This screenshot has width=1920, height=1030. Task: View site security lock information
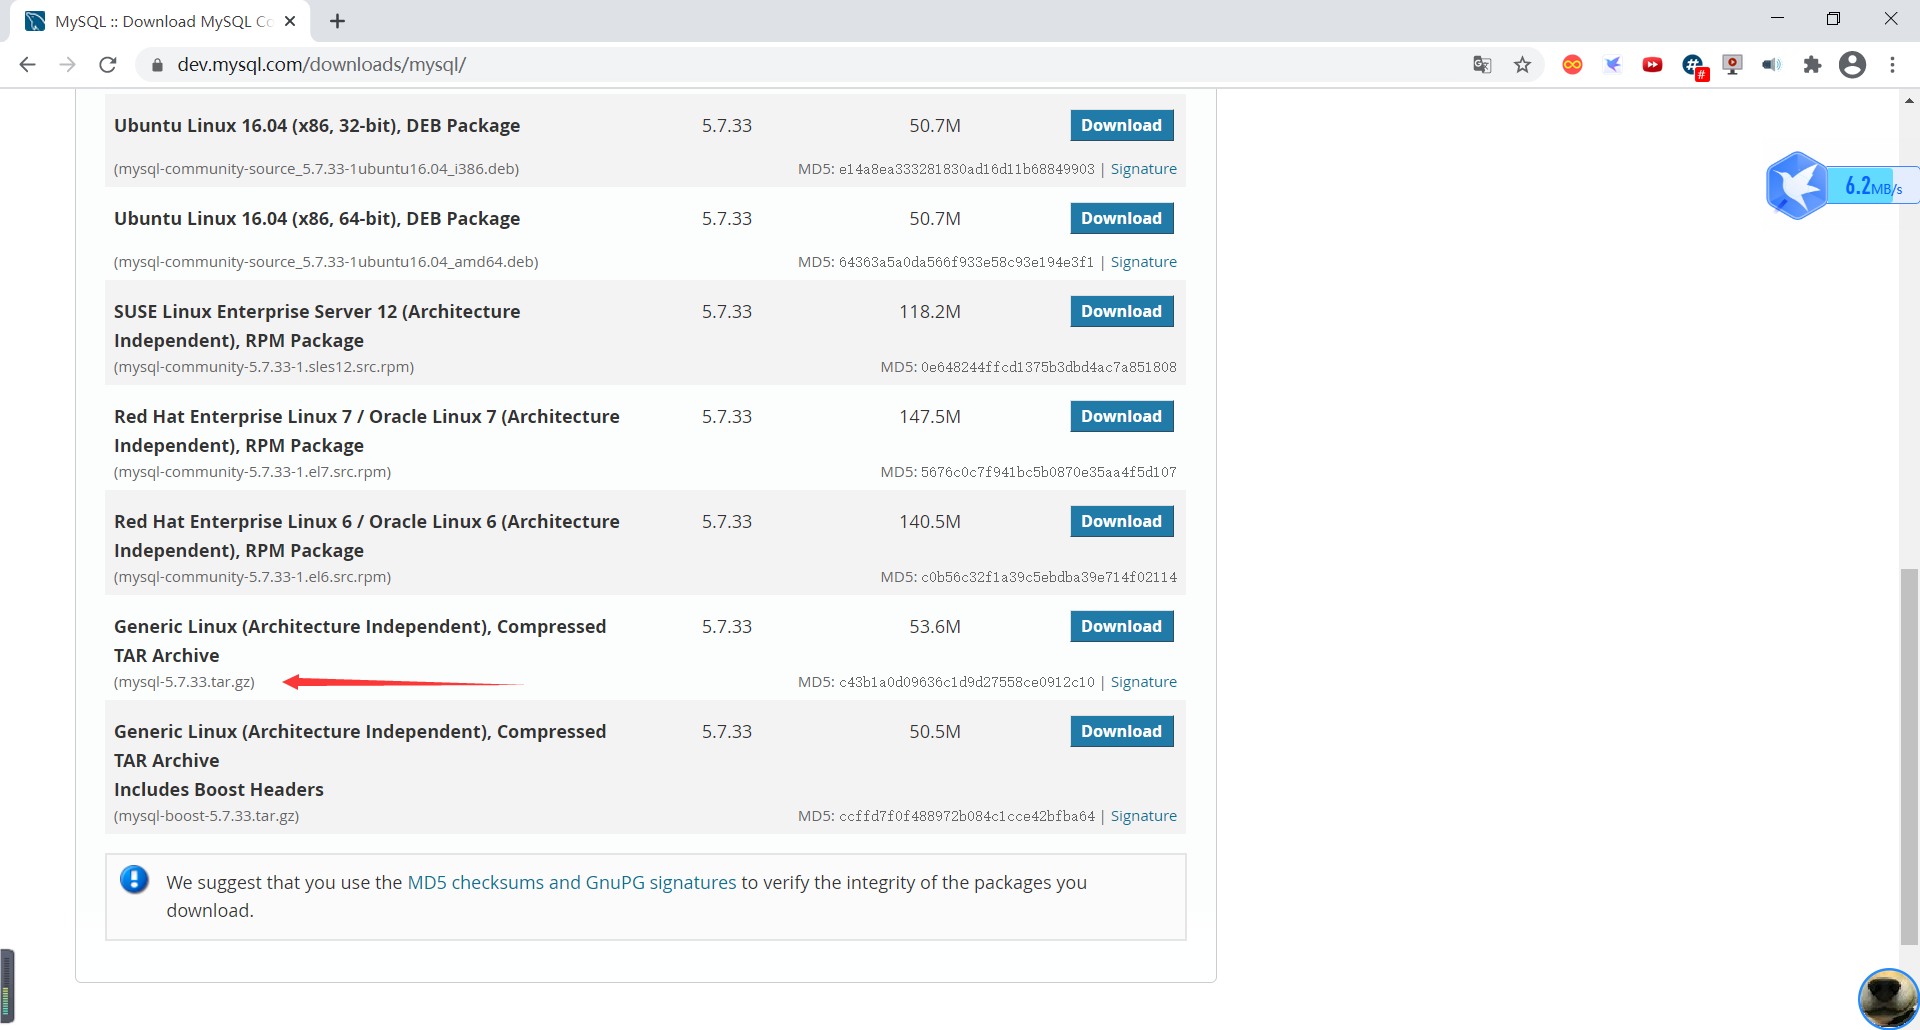(157, 65)
